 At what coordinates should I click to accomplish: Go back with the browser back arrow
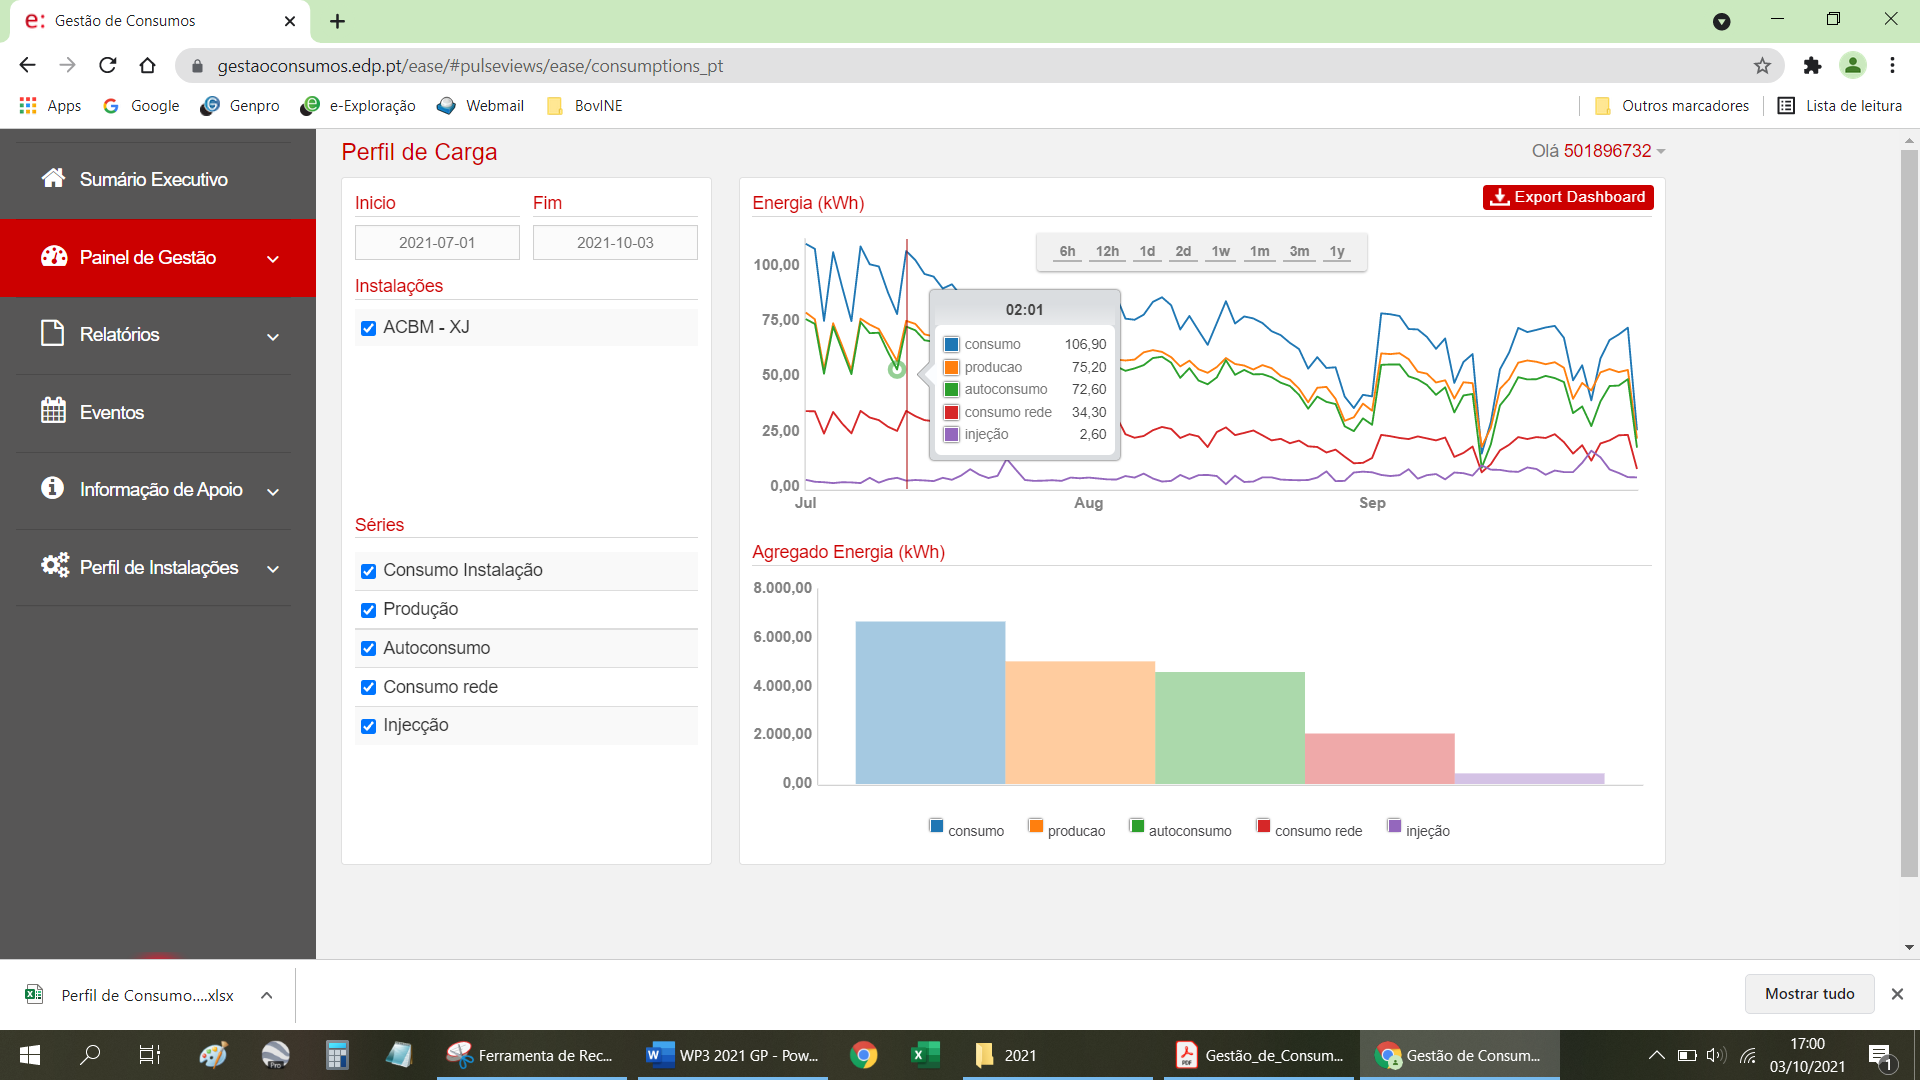(27, 66)
